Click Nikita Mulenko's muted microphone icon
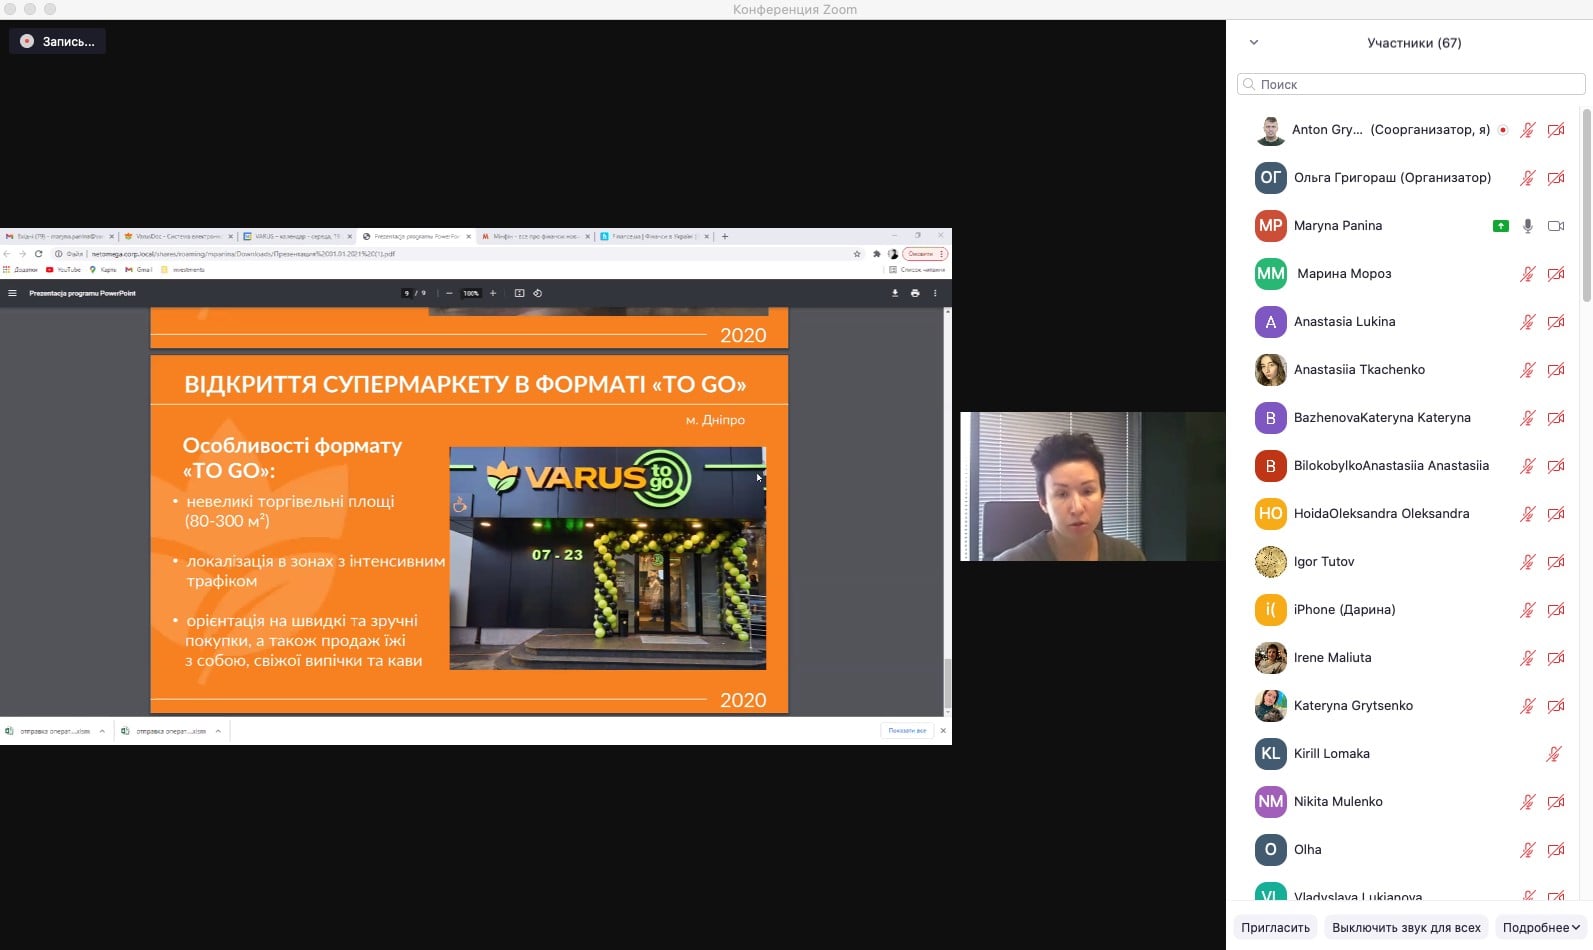The height and width of the screenshot is (950, 1593). click(1527, 802)
